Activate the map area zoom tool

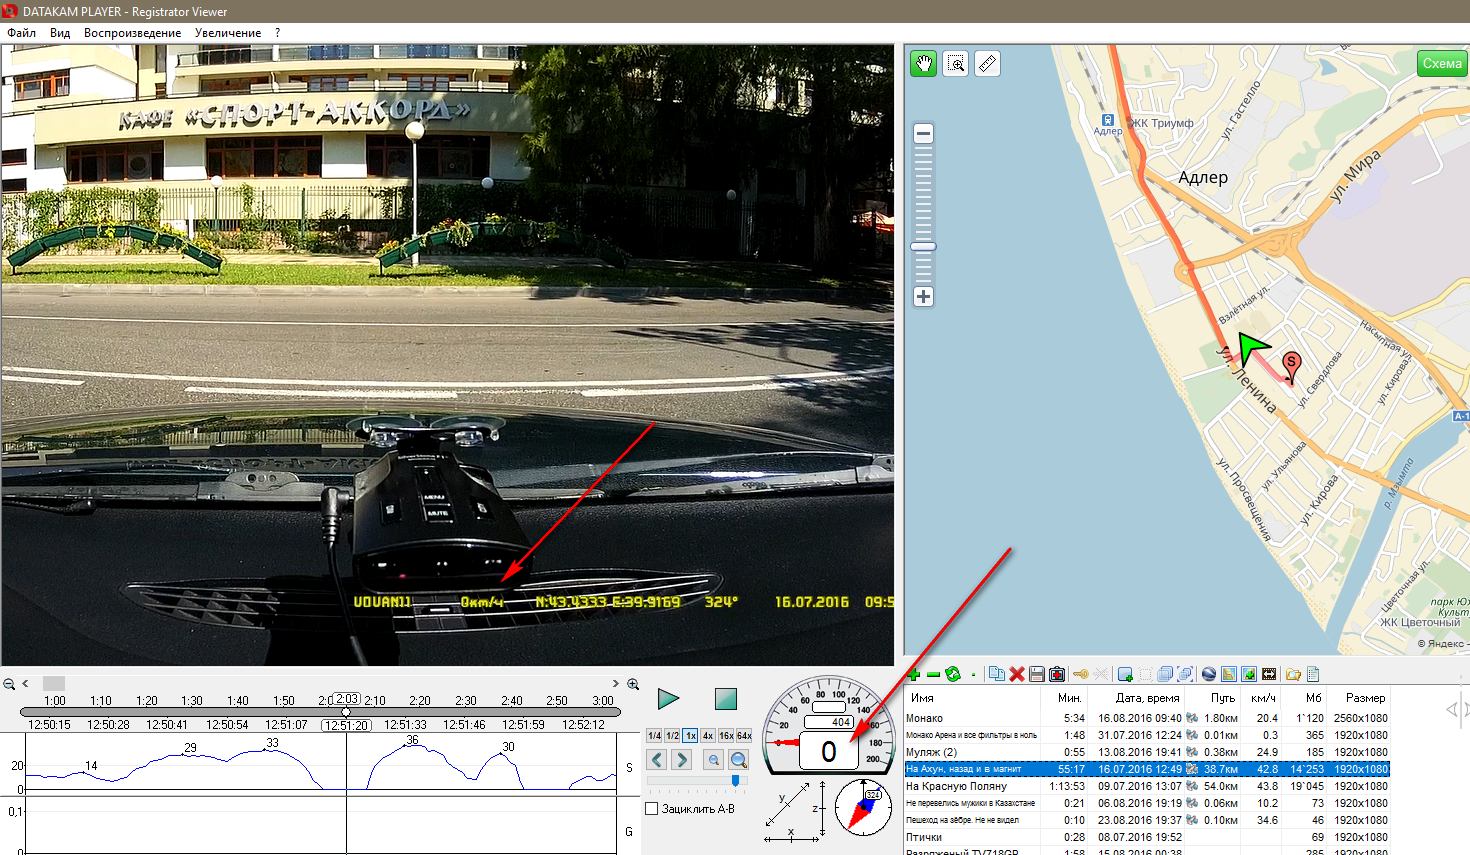click(x=956, y=64)
